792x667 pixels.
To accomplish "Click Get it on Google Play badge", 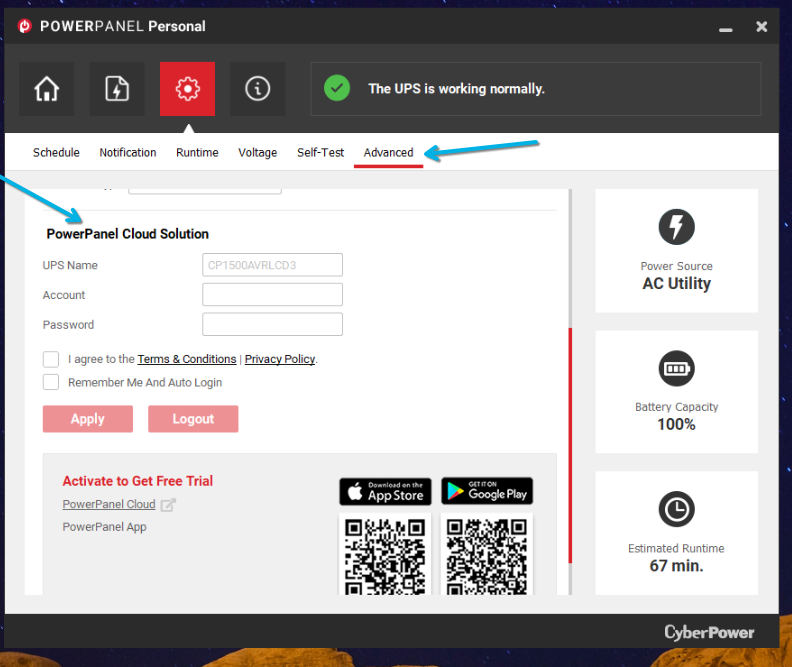I will [487, 491].
